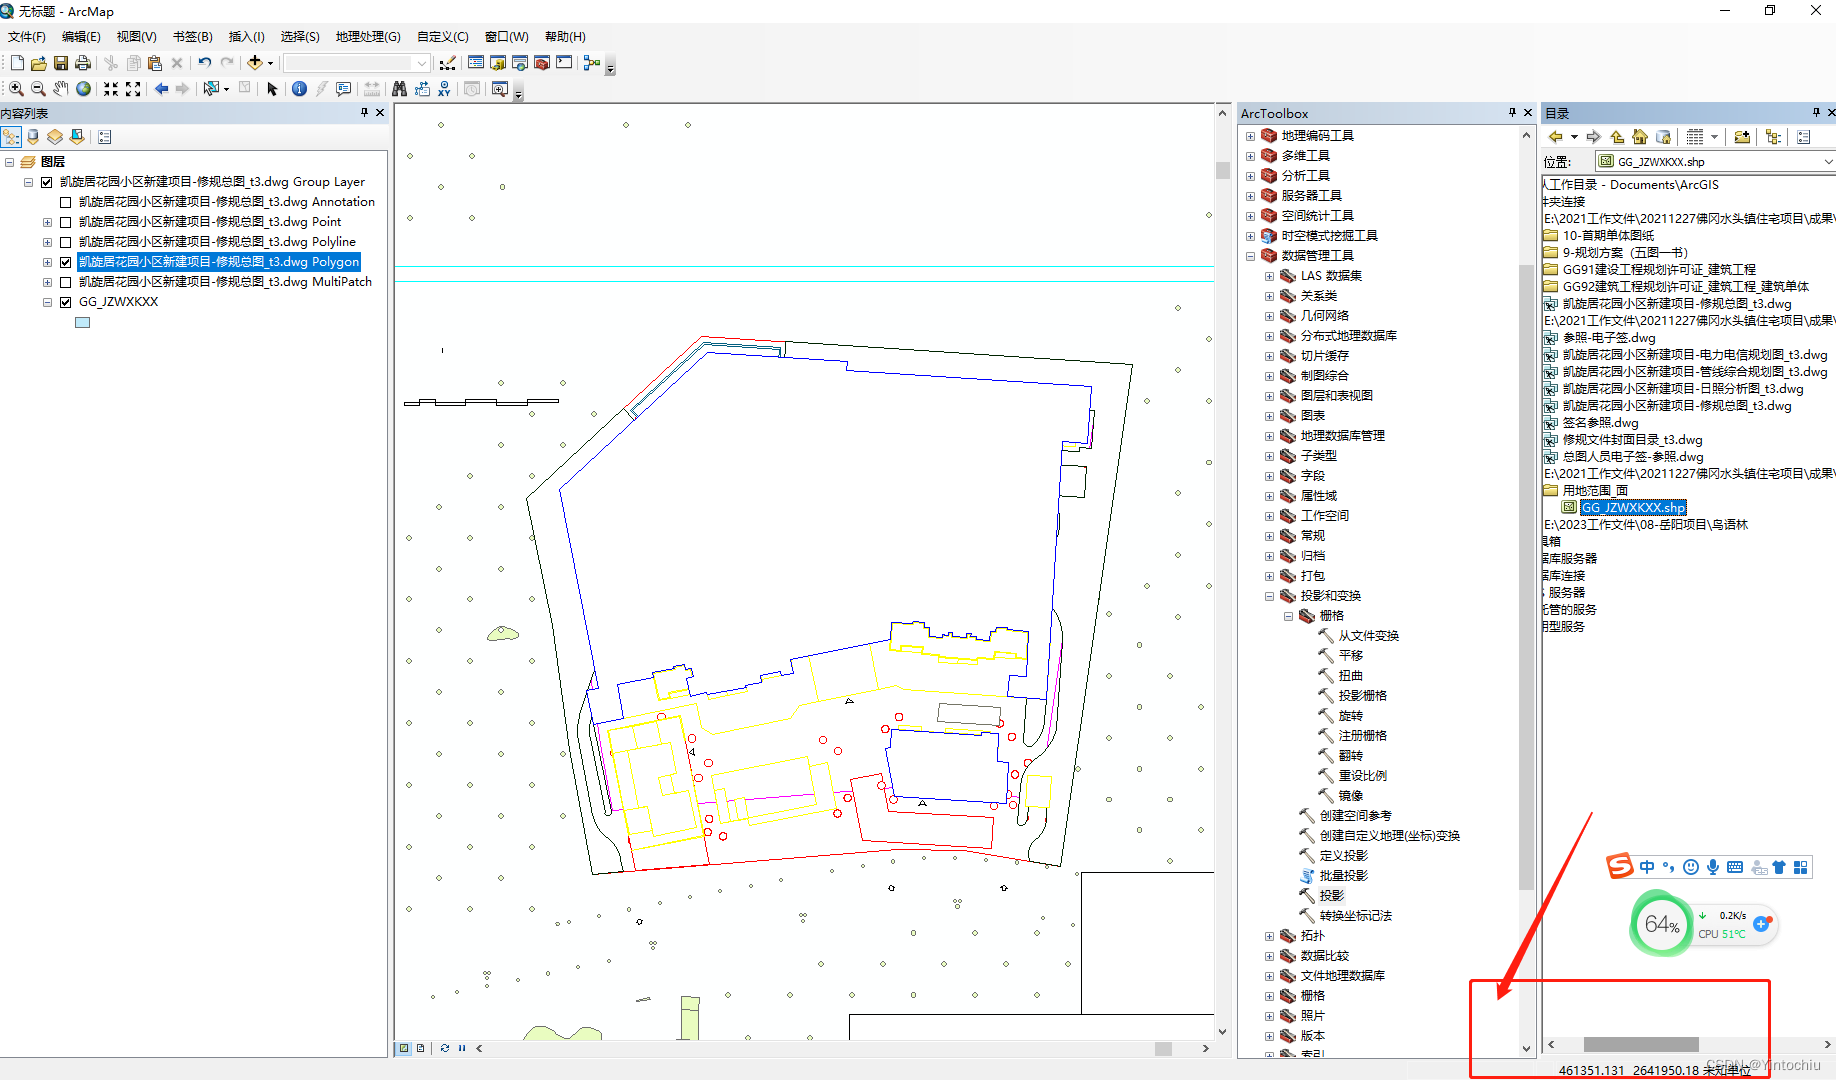Click the Measure tool icon

tap(372, 88)
